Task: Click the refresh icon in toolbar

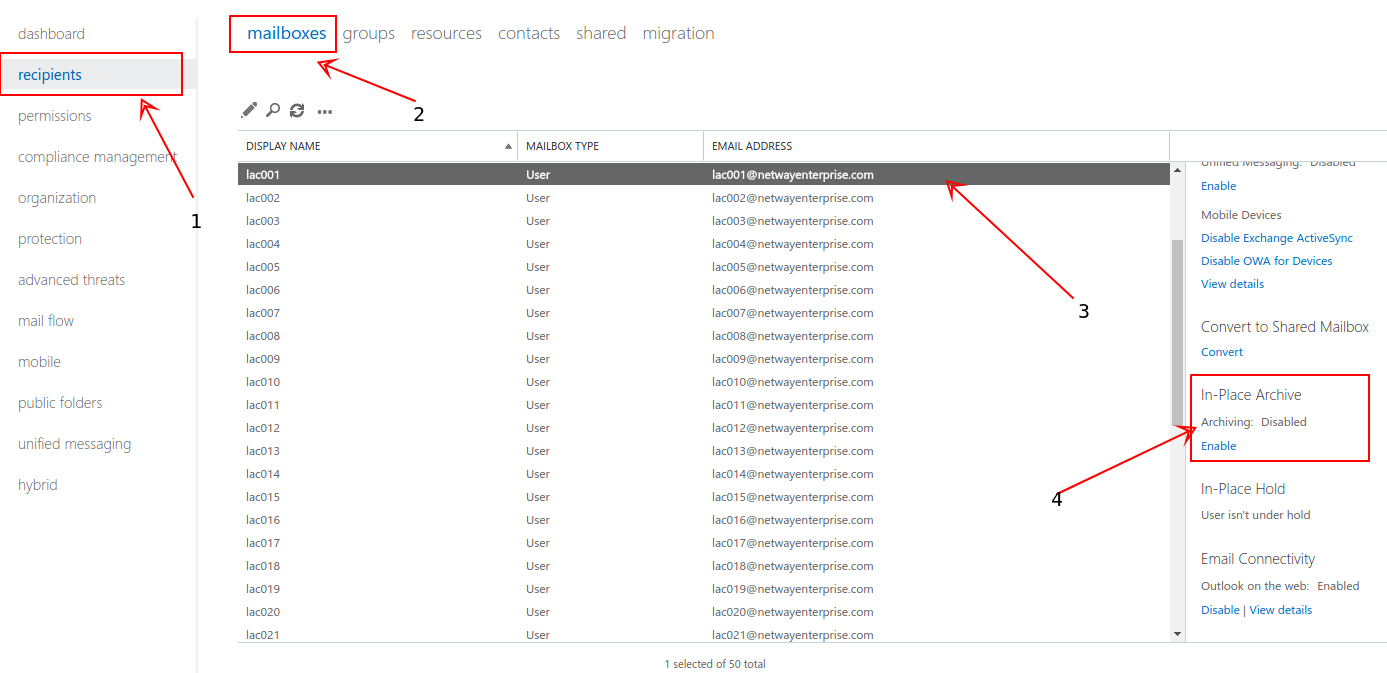Action: coord(297,111)
